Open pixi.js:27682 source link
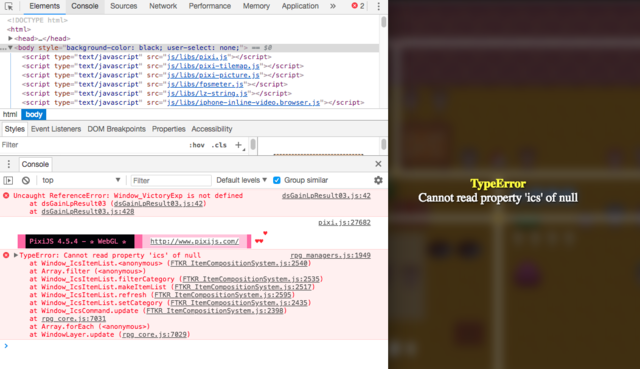Screen dimensions: 640x369 tap(344, 222)
